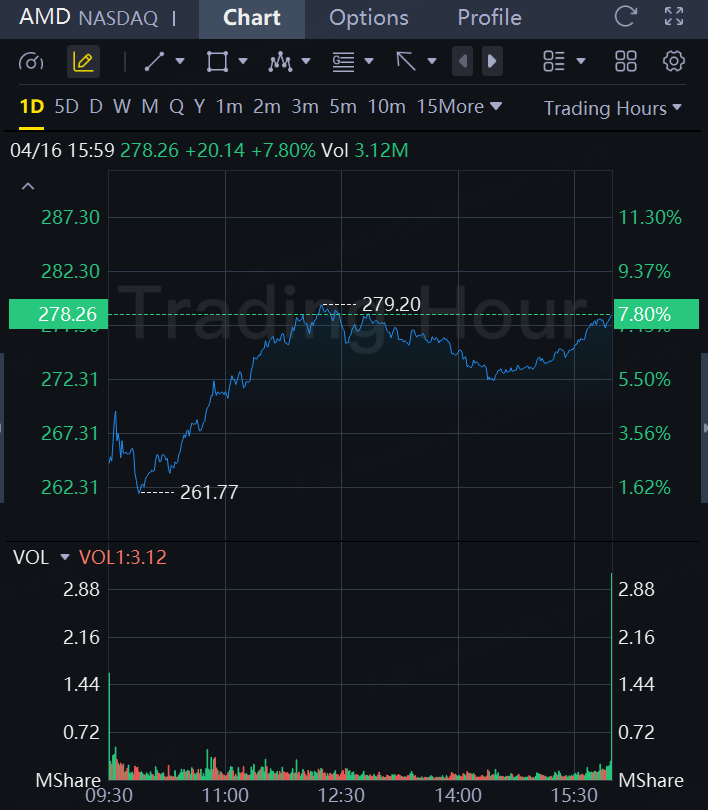Select the 5D timeframe
This screenshot has height=810, width=708.
pos(67,107)
